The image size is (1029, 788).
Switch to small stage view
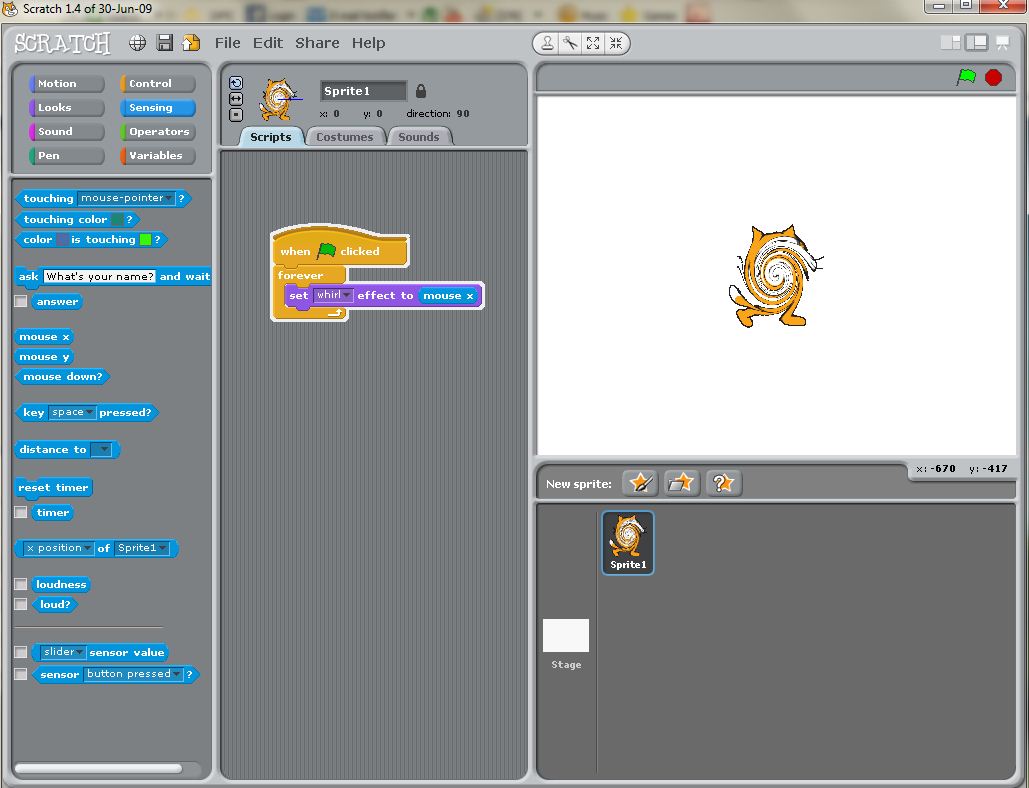tap(950, 43)
